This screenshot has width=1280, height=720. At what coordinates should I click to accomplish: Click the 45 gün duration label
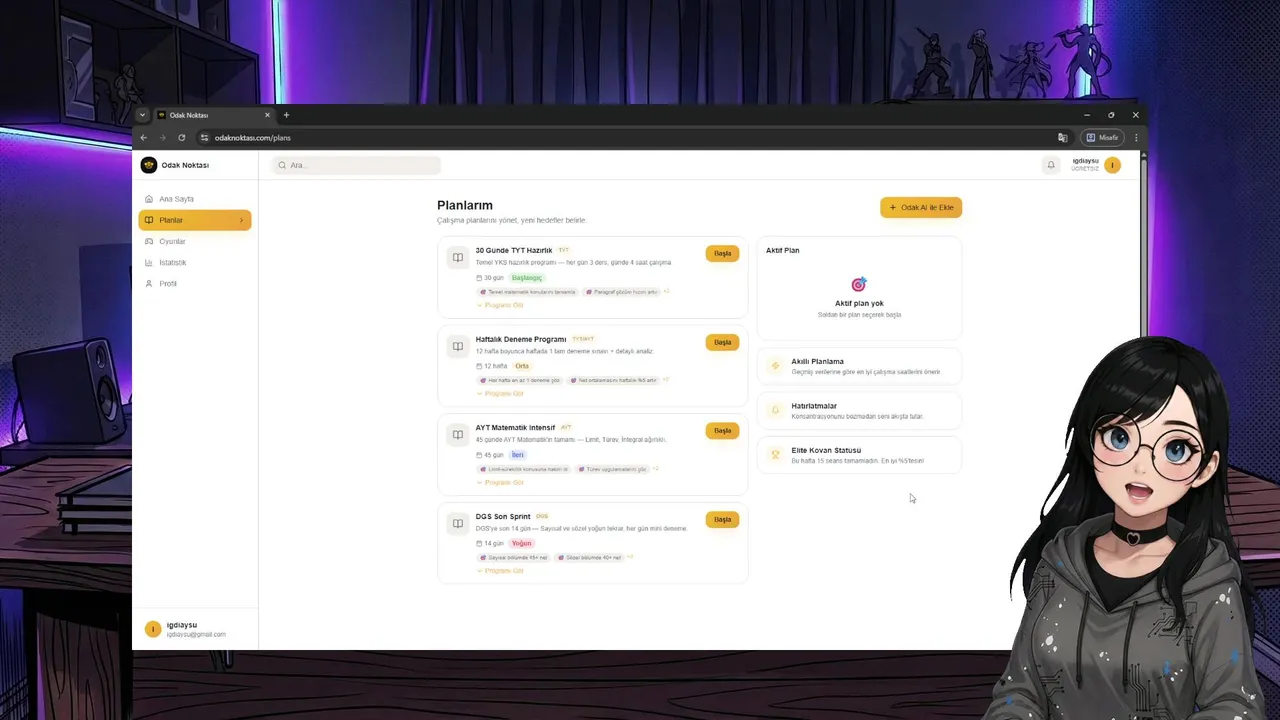click(x=490, y=455)
